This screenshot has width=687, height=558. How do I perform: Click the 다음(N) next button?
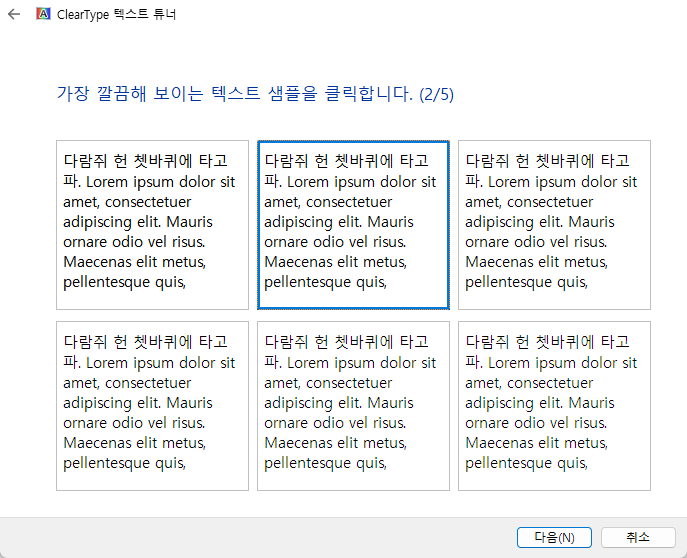pyautogui.click(x=554, y=537)
